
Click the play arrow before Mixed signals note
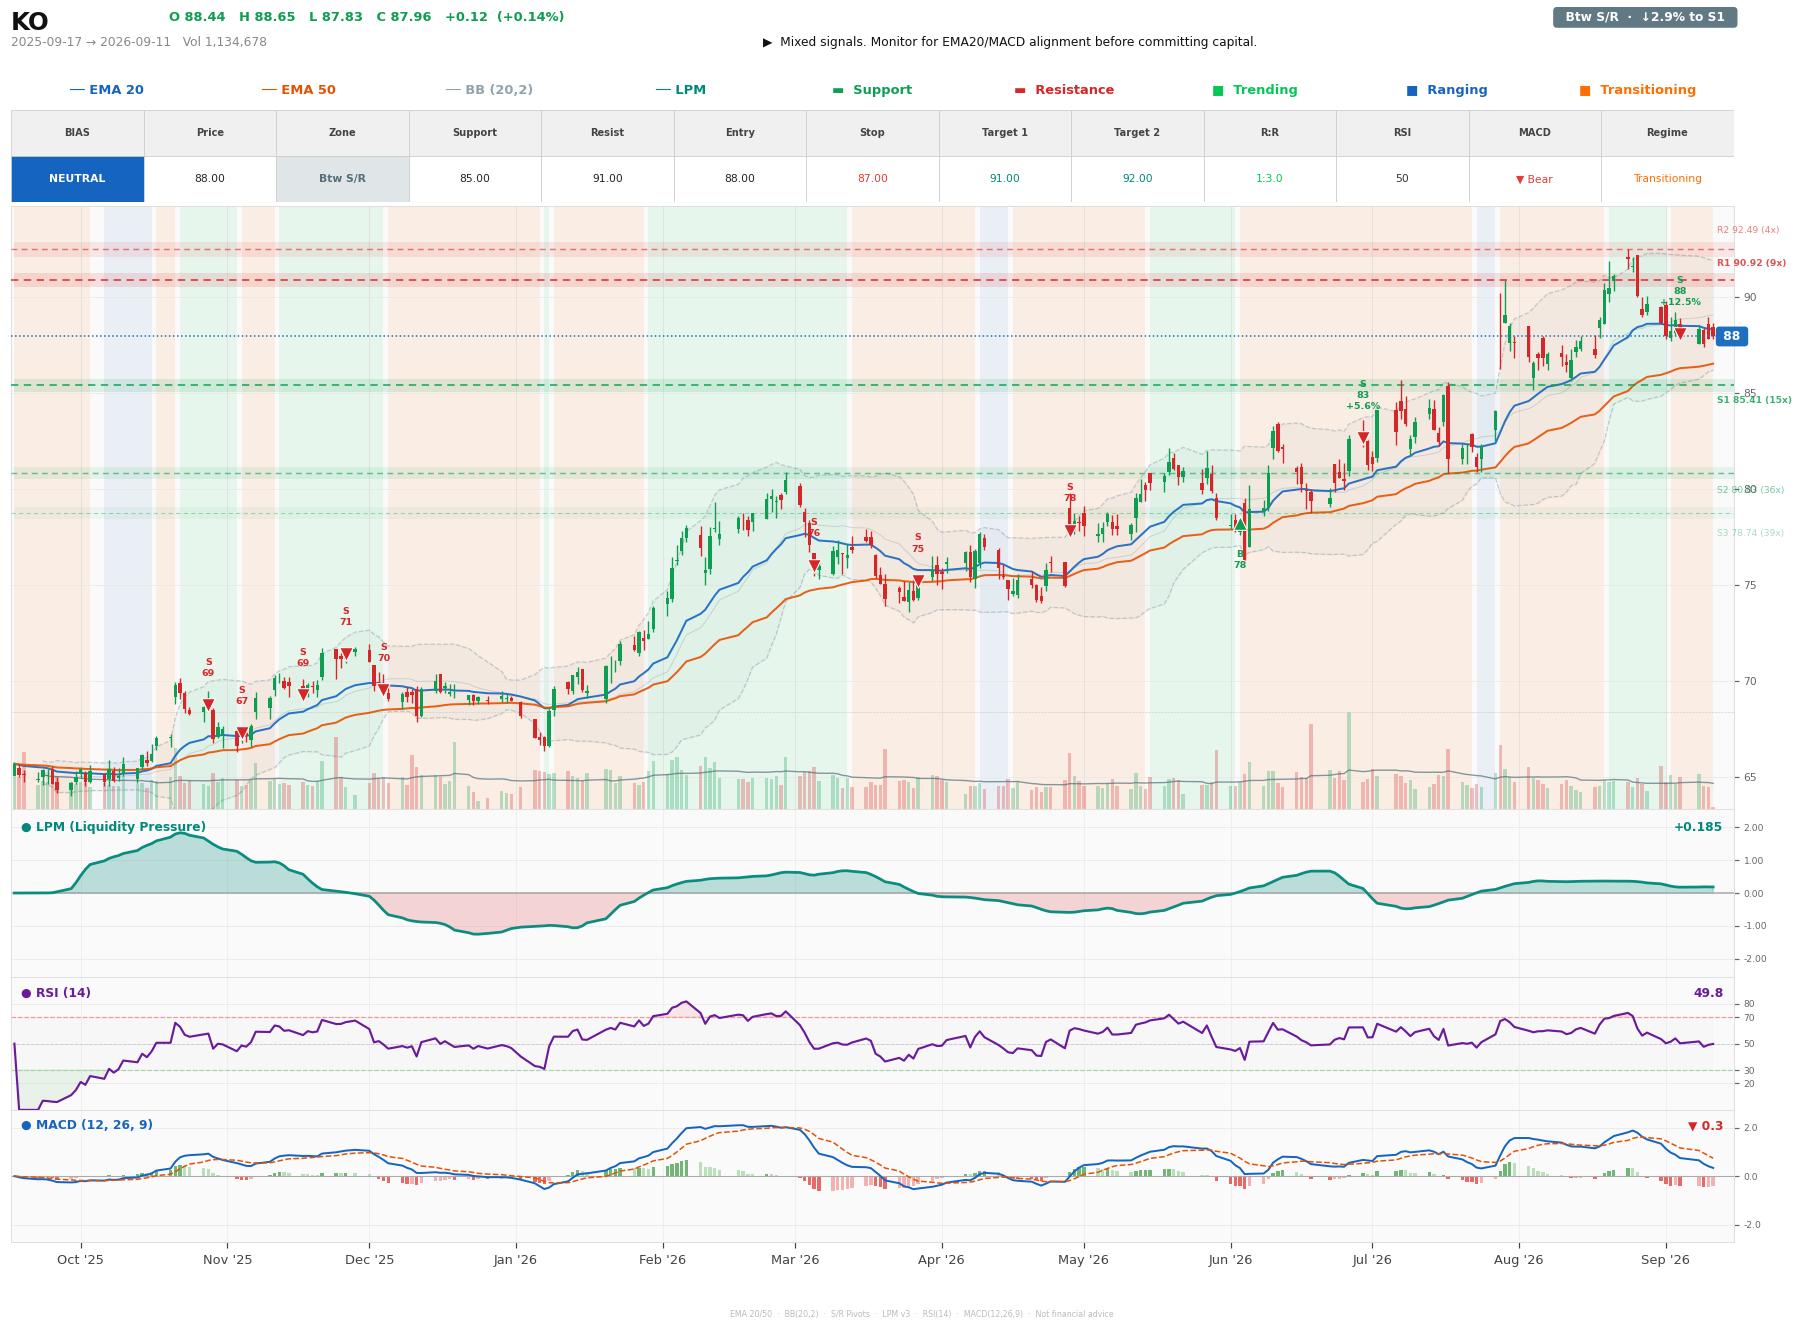[x=768, y=42]
